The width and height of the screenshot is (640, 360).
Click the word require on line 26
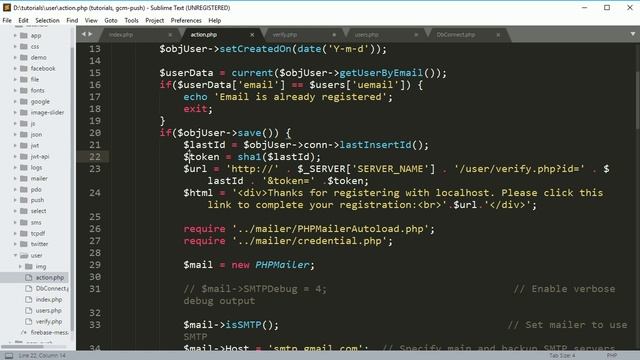(x=204, y=229)
